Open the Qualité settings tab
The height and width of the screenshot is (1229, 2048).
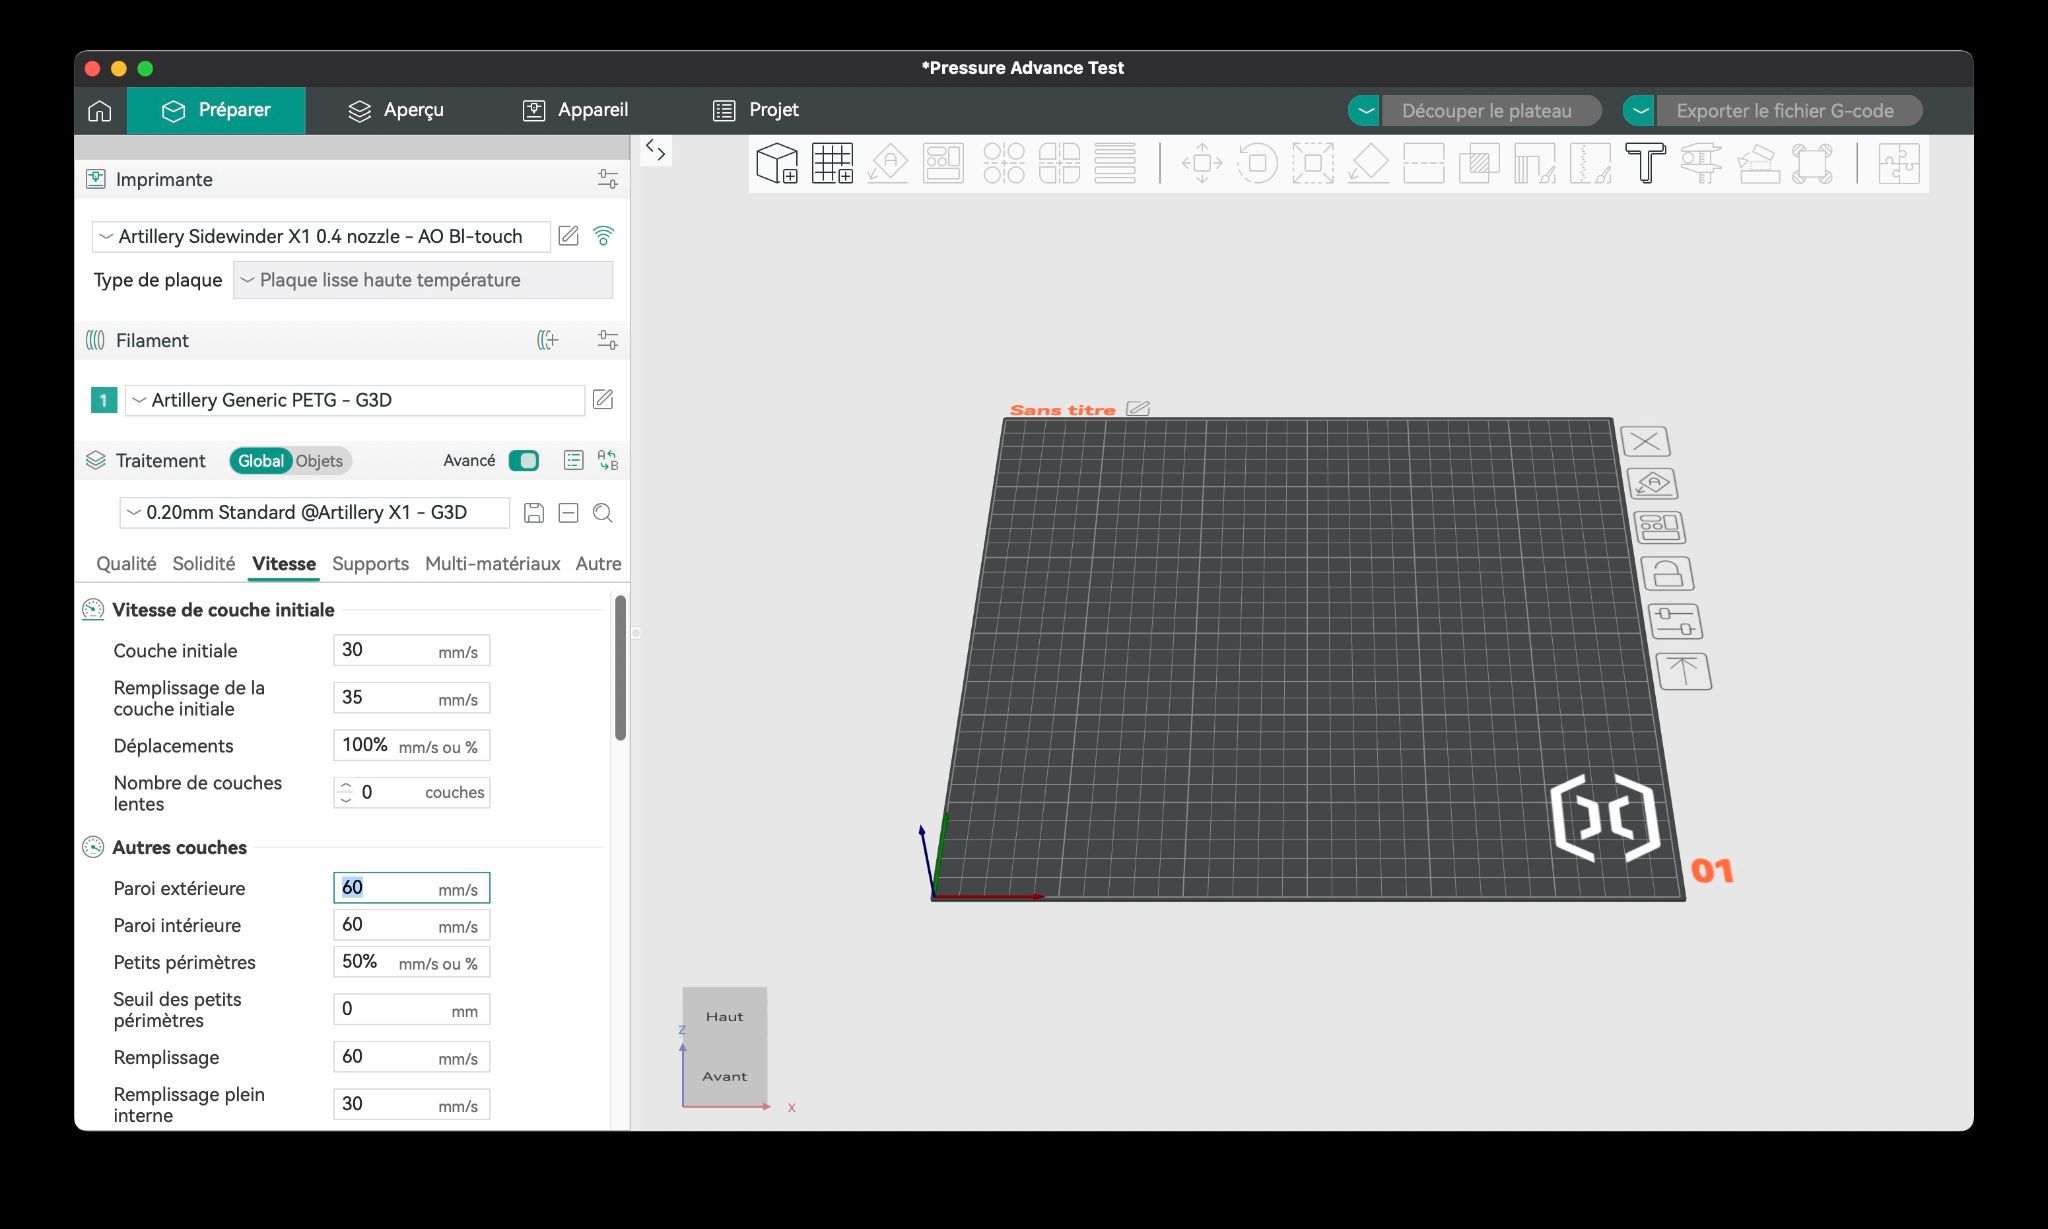(x=126, y=564)
